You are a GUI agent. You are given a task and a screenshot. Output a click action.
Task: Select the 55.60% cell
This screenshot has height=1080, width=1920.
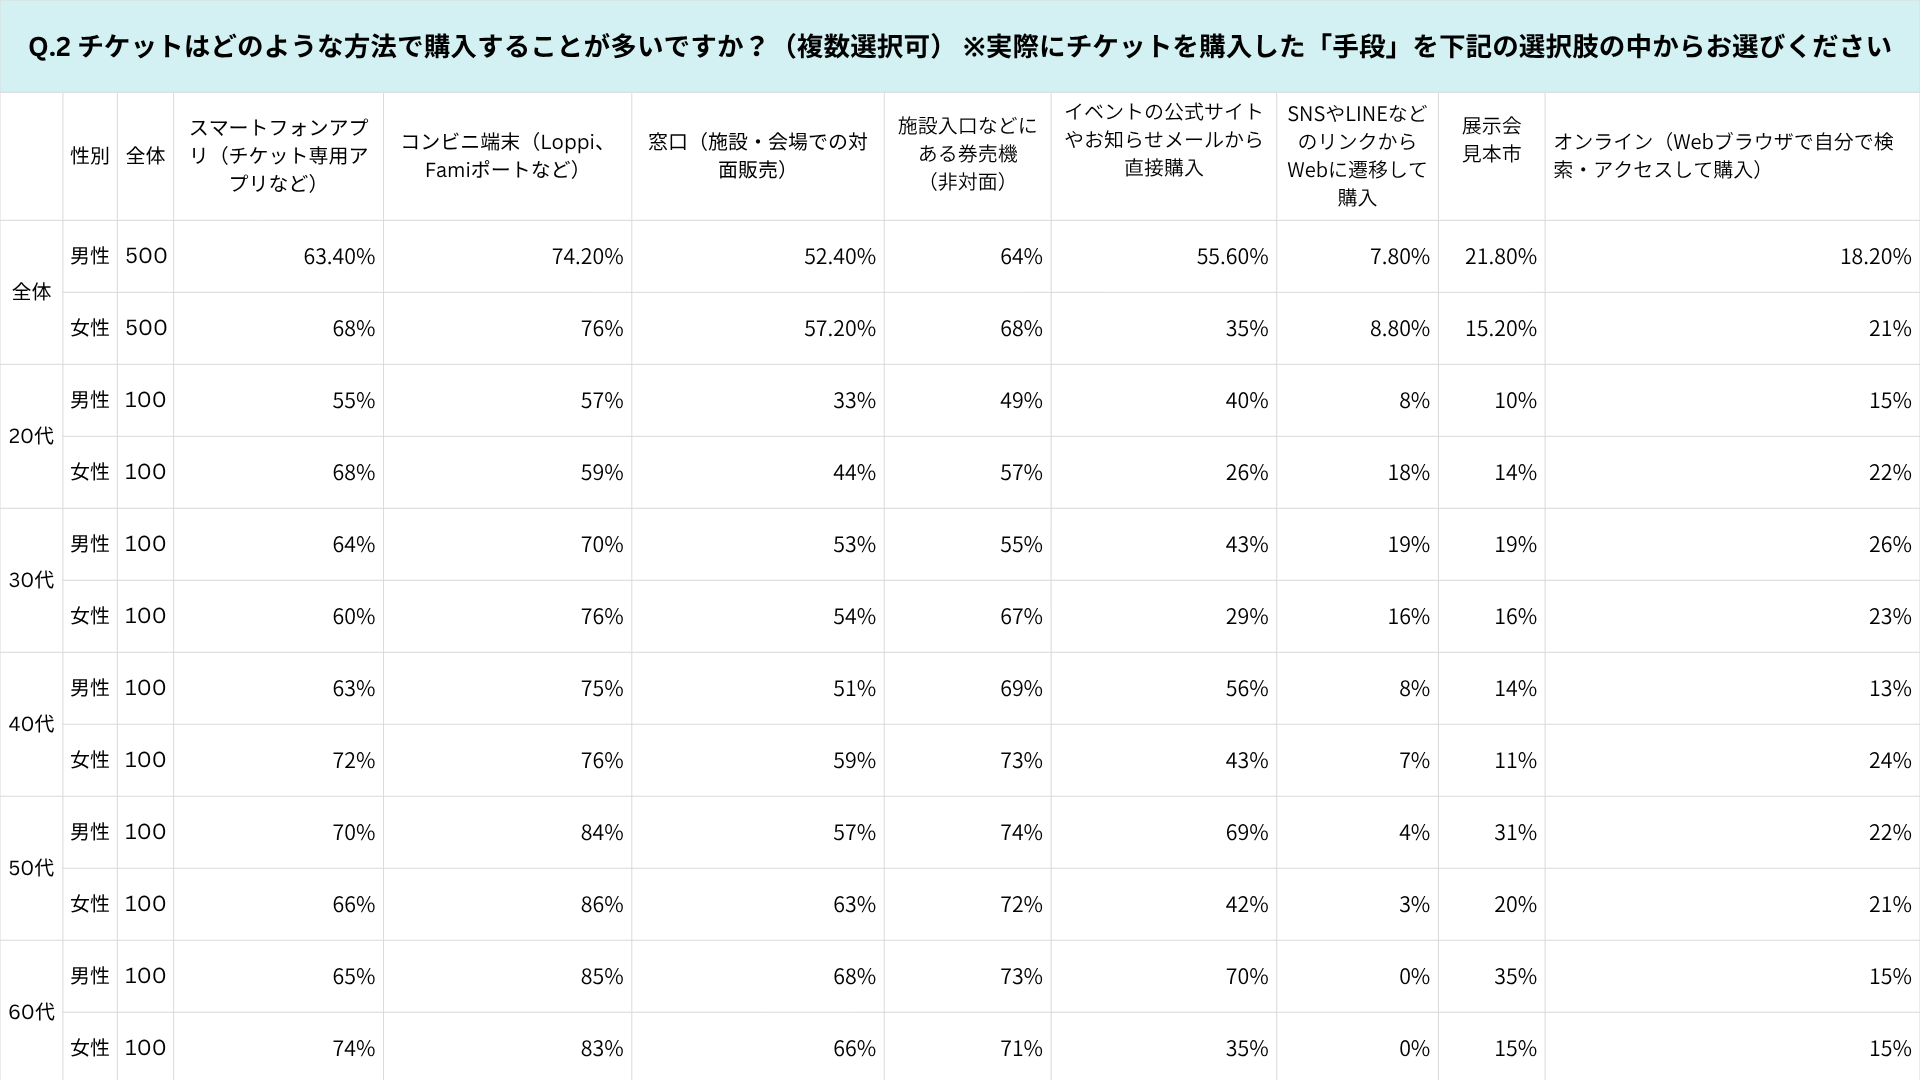coord(1232,257)
